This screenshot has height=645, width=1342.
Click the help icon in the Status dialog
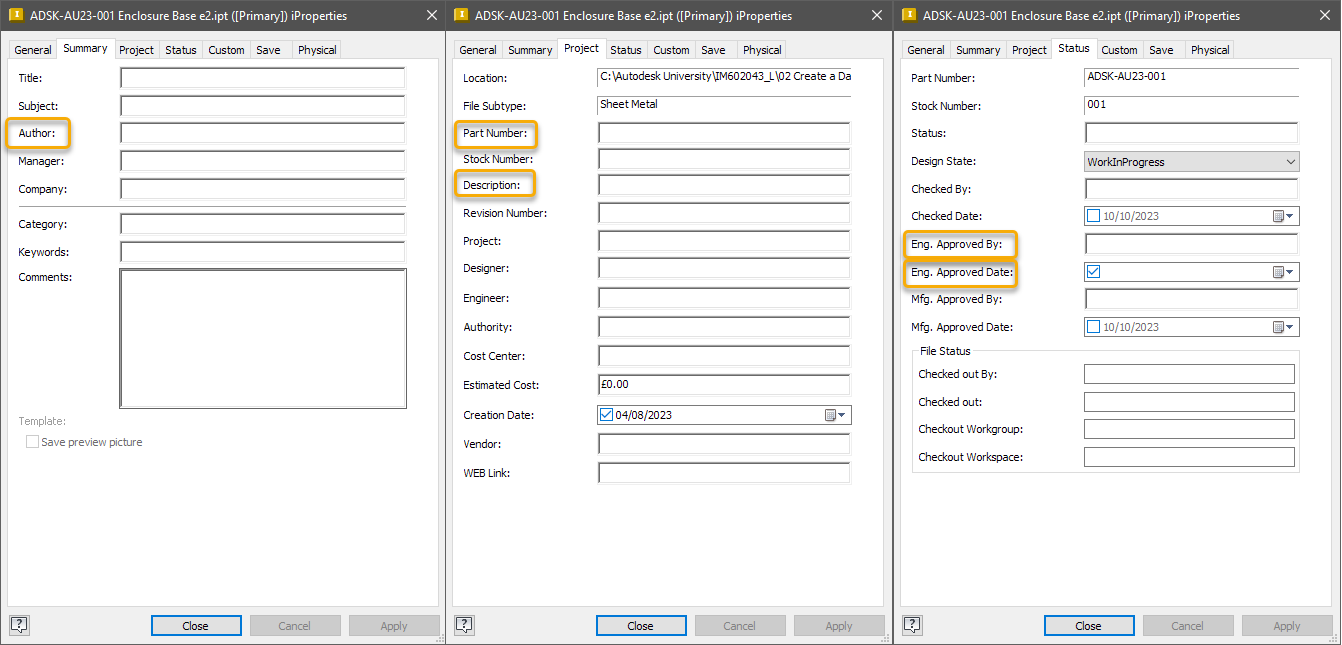point(912,625)
